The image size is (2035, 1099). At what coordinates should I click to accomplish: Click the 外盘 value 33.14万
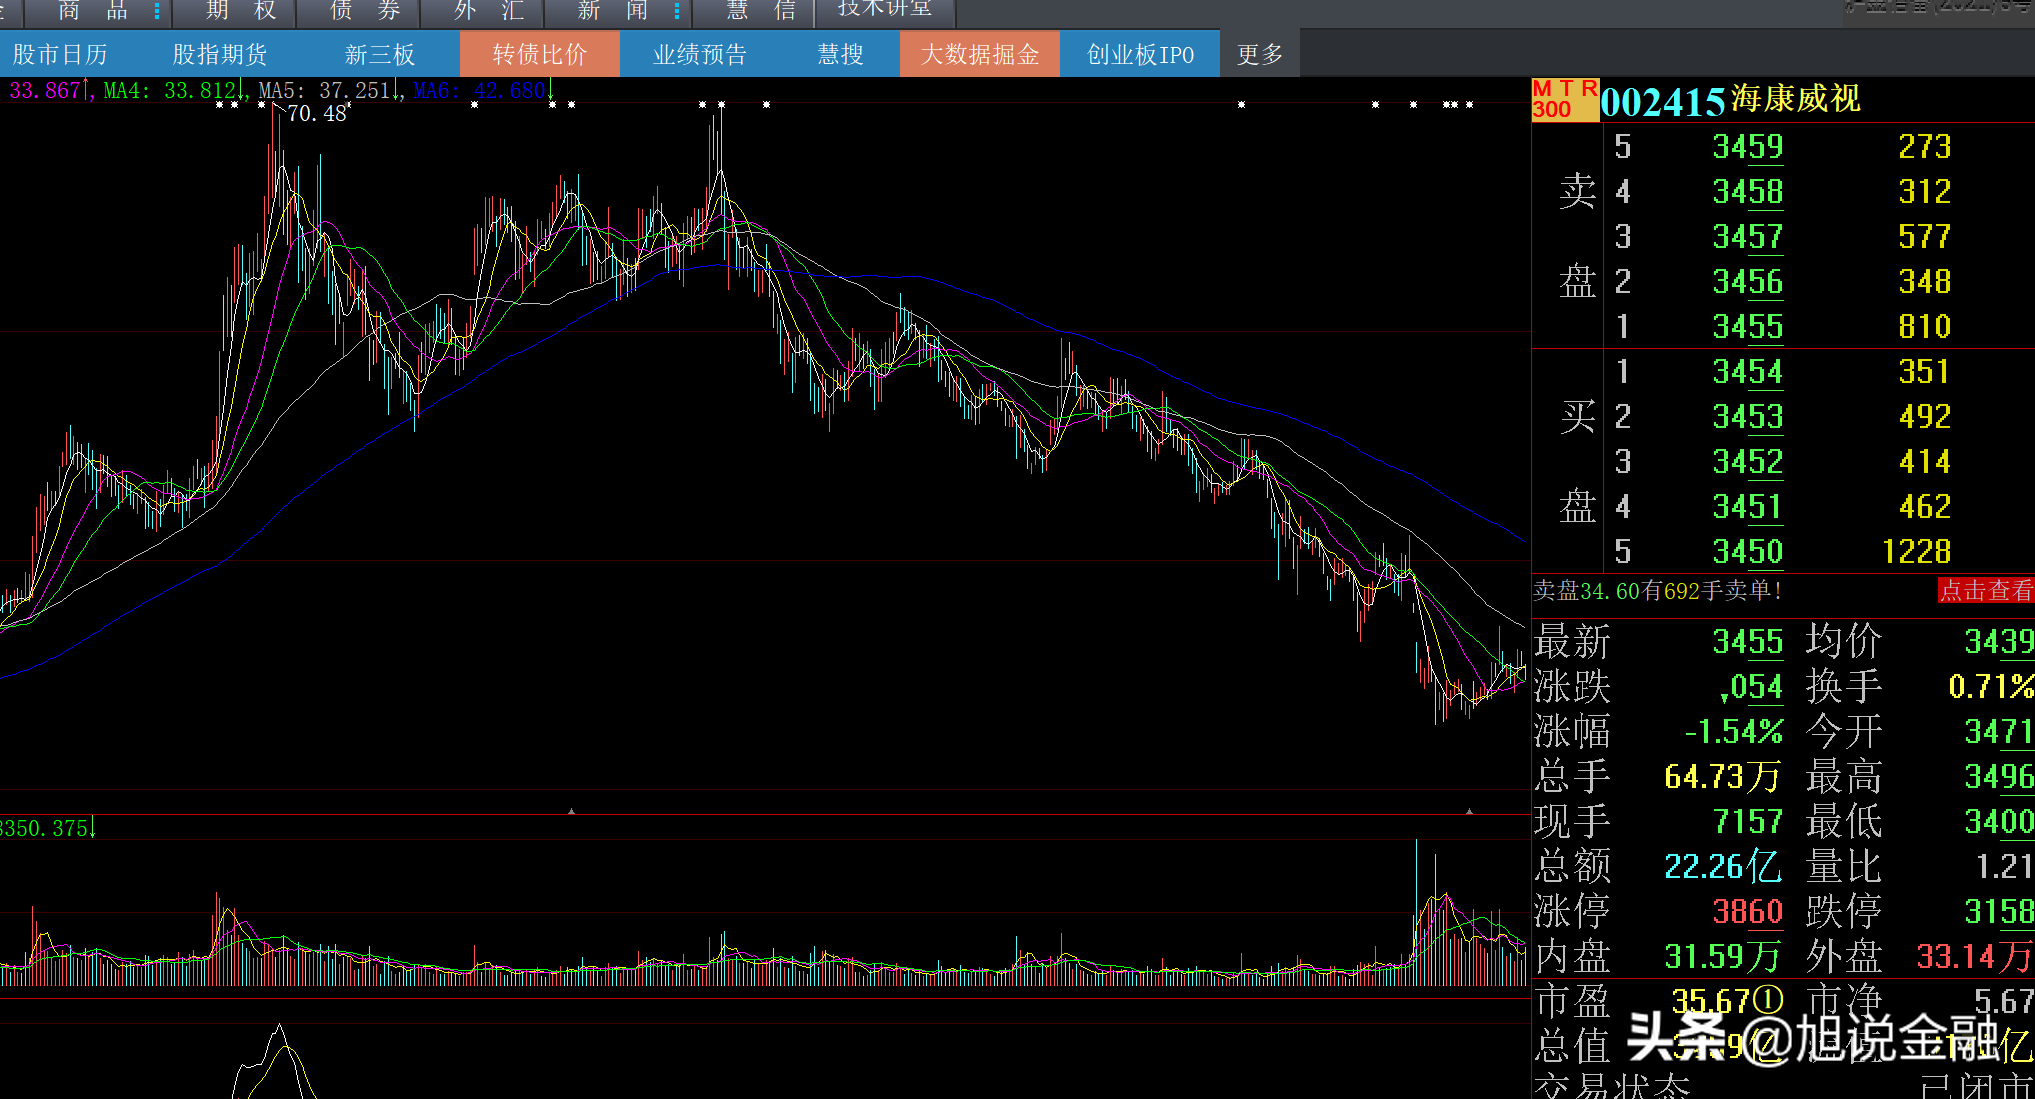[x=1975, y=957]
